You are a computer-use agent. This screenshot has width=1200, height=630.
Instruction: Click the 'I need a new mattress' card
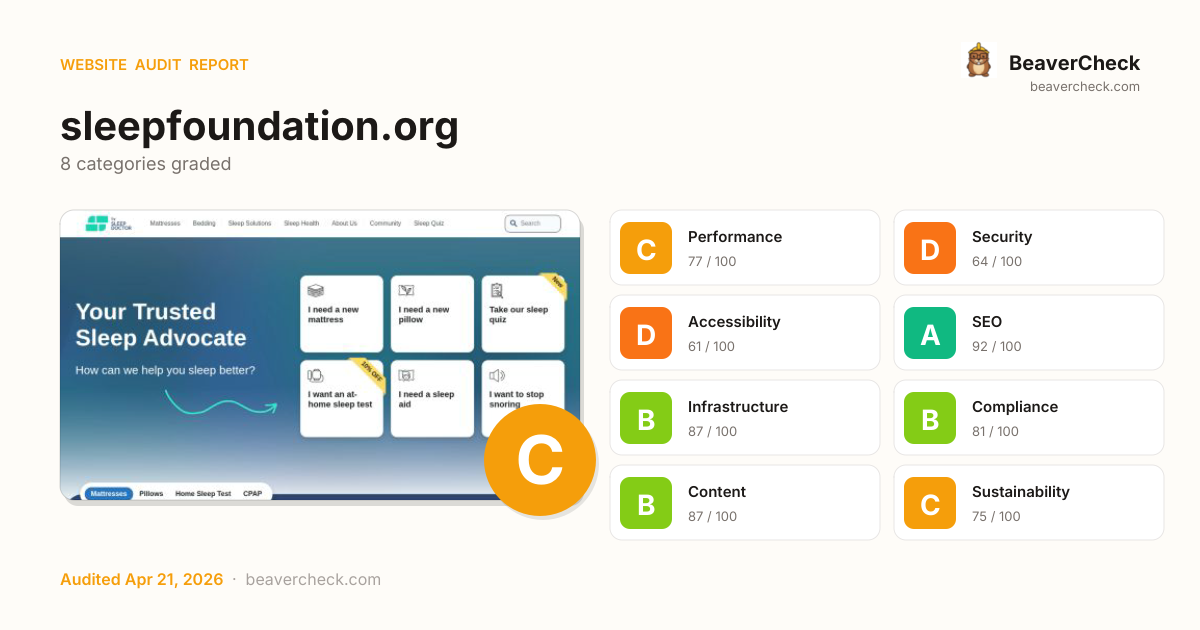coord(341,313)
